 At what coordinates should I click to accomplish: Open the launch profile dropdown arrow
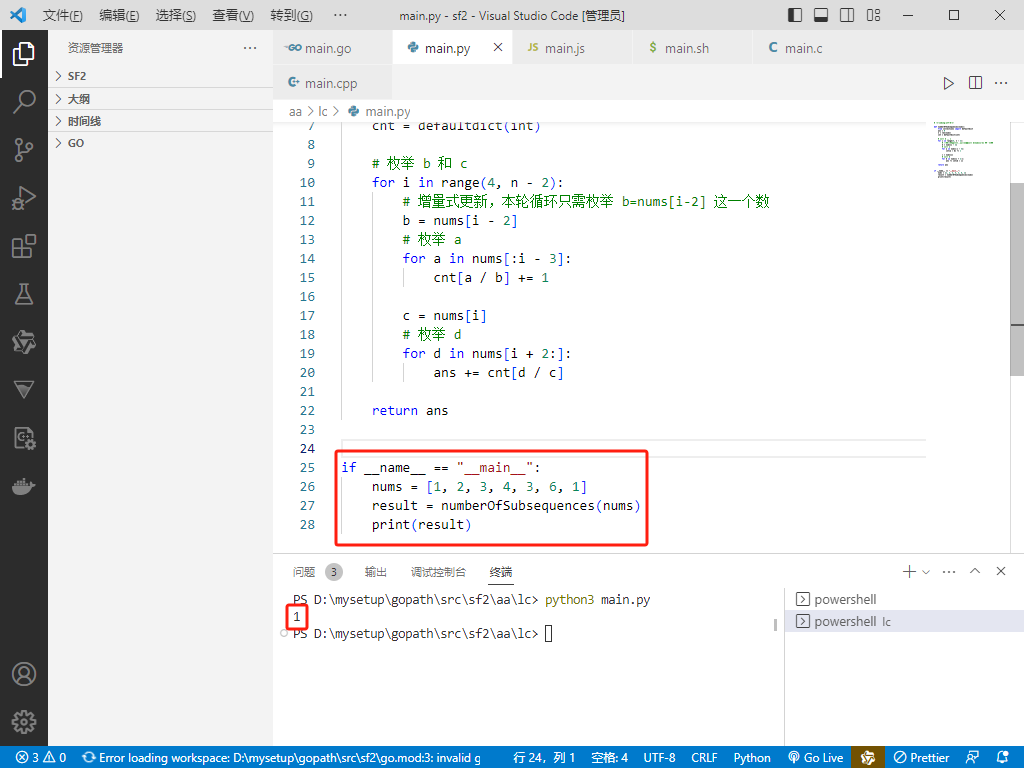pyautogui.click(x=926, y=572)
